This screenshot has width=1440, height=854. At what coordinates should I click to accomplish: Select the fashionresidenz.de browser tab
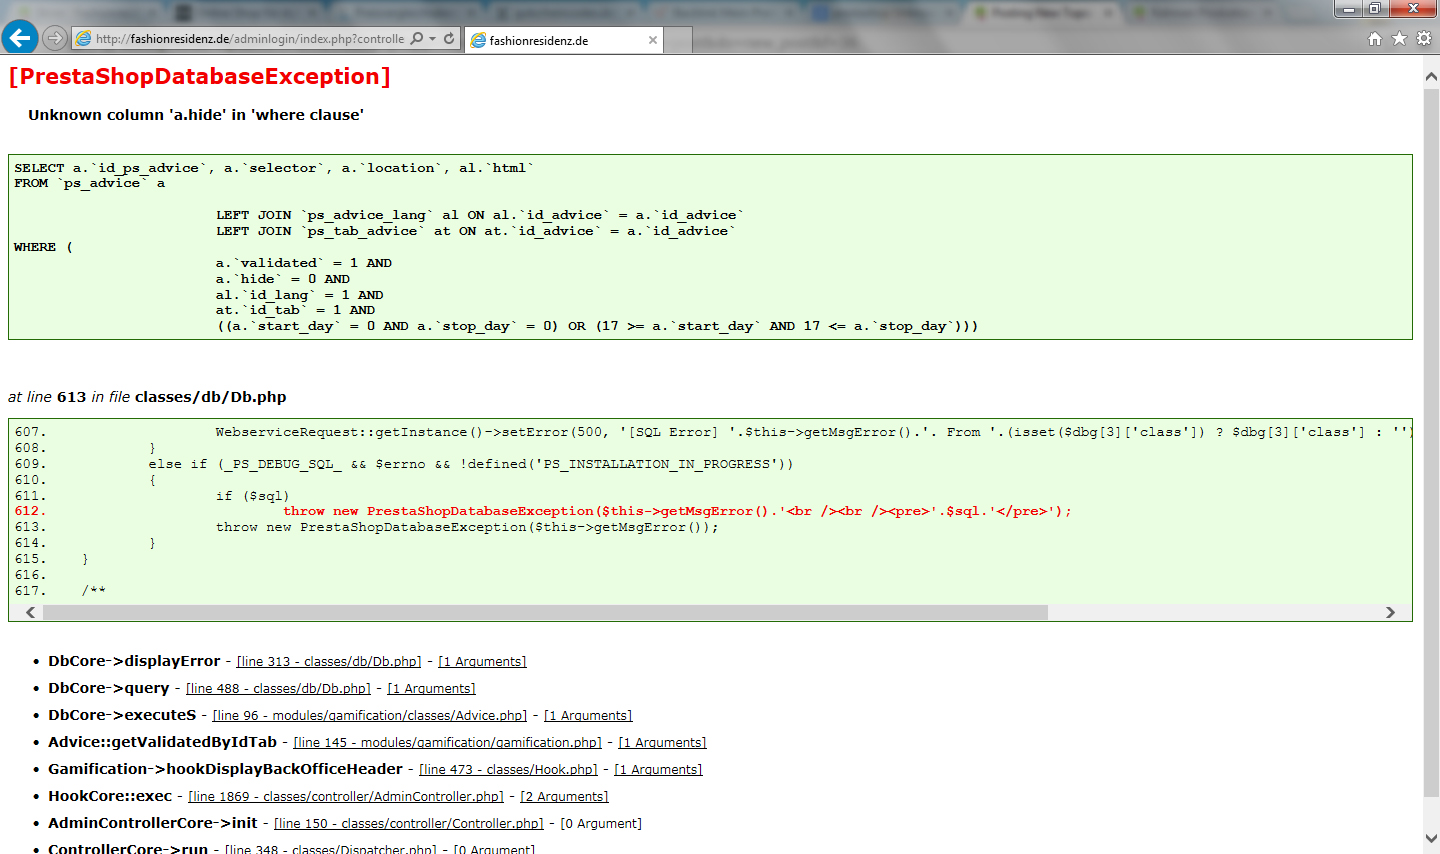[x=564, y=40]
